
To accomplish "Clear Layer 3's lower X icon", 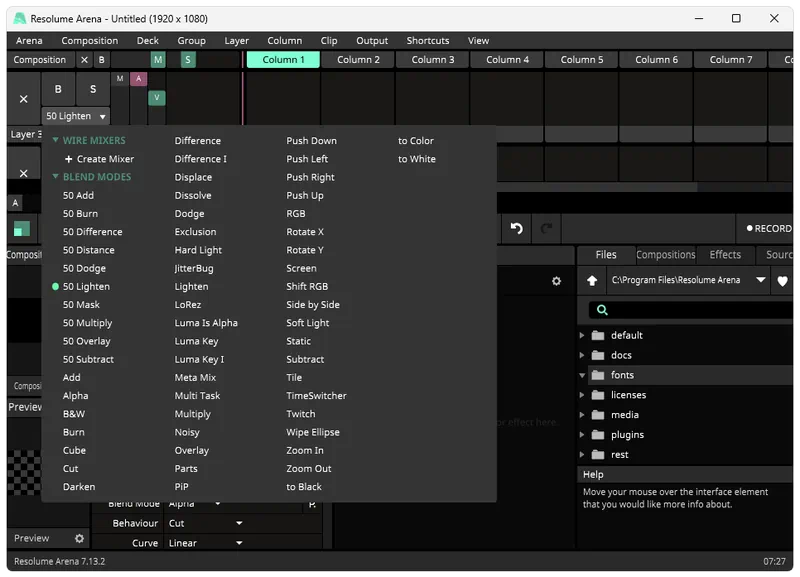I will pyautogui.click(x=23, y=173).
